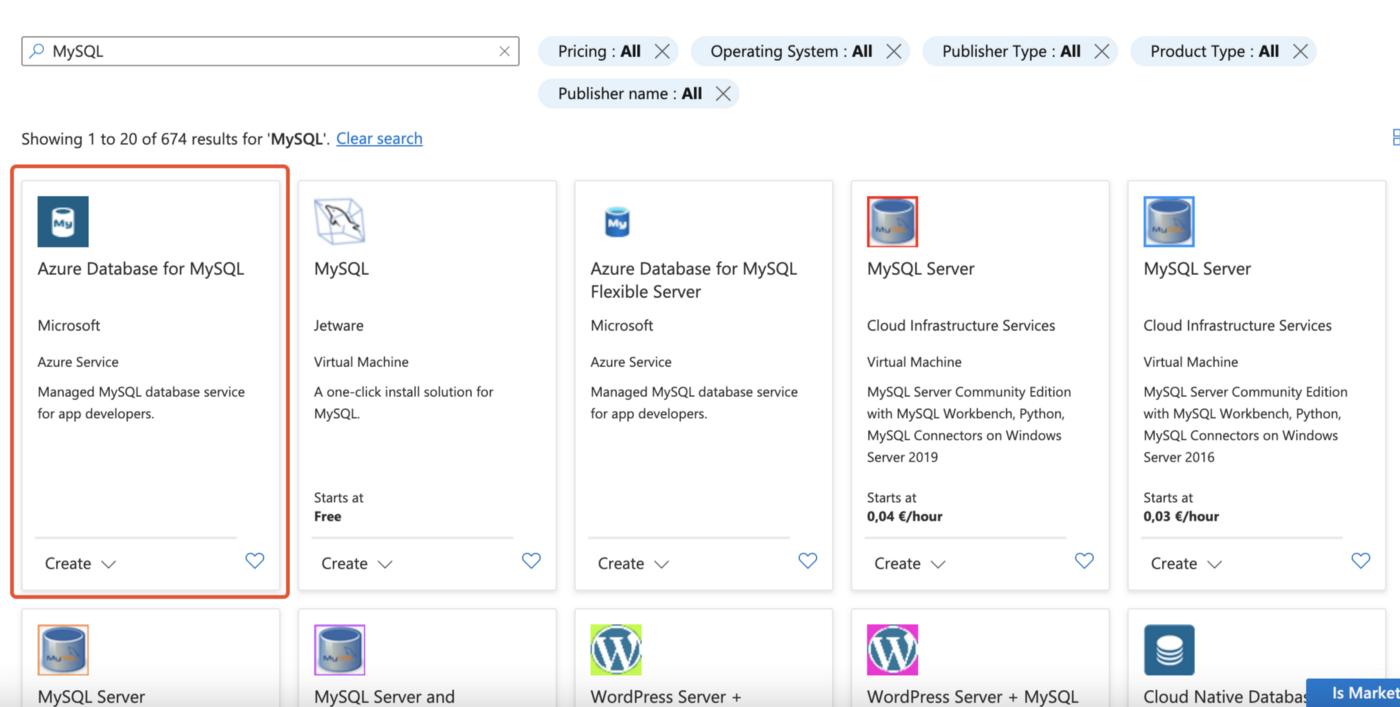1400x707 pixels.
Task: Click the Clear search link
Action: (379, 139)
